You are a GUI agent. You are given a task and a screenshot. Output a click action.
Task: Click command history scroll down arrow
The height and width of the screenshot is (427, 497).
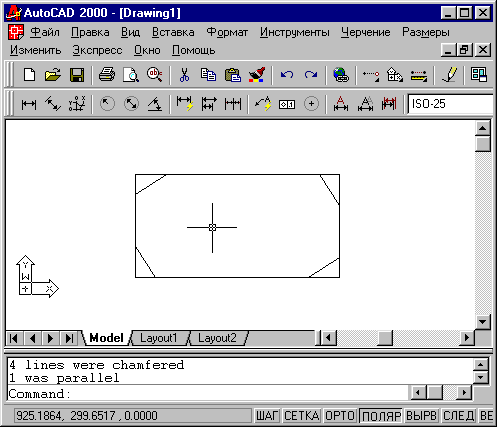480,377
